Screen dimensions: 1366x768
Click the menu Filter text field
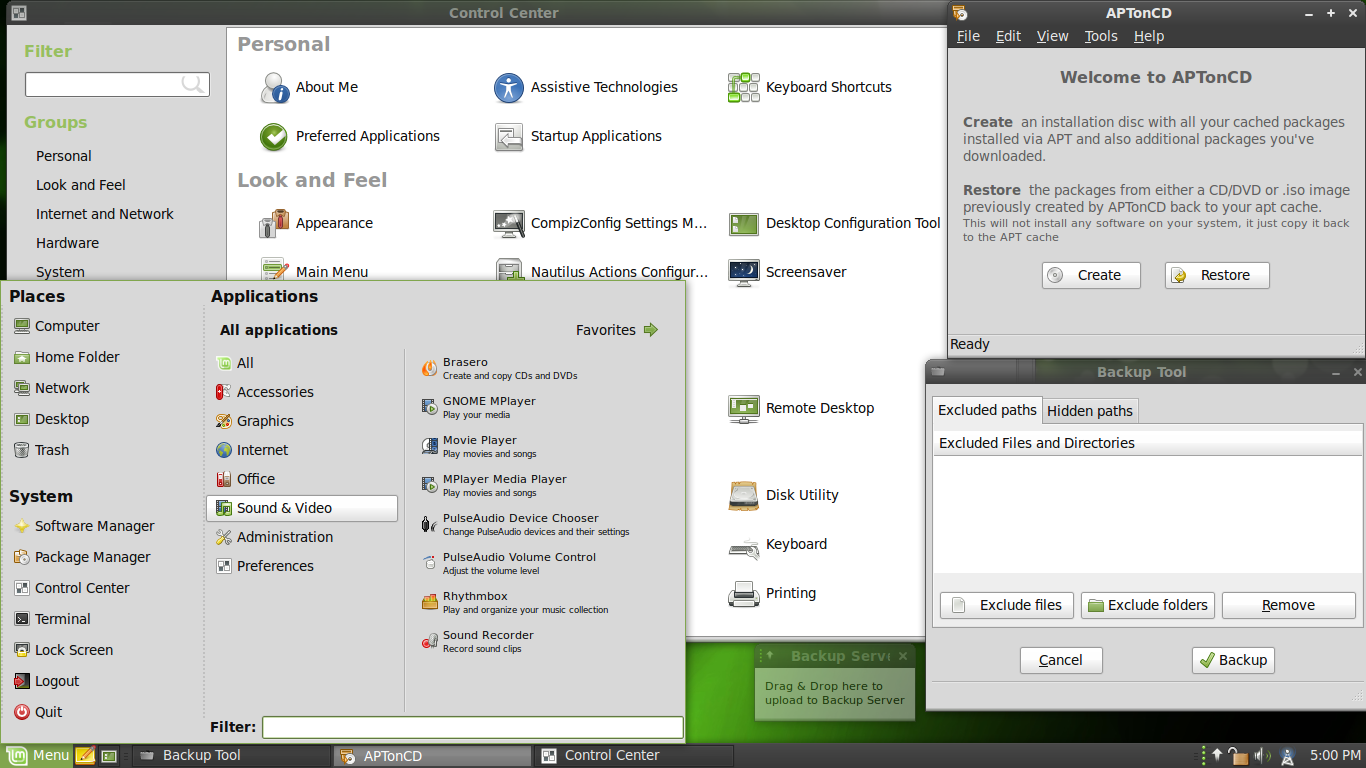point(473,728)
